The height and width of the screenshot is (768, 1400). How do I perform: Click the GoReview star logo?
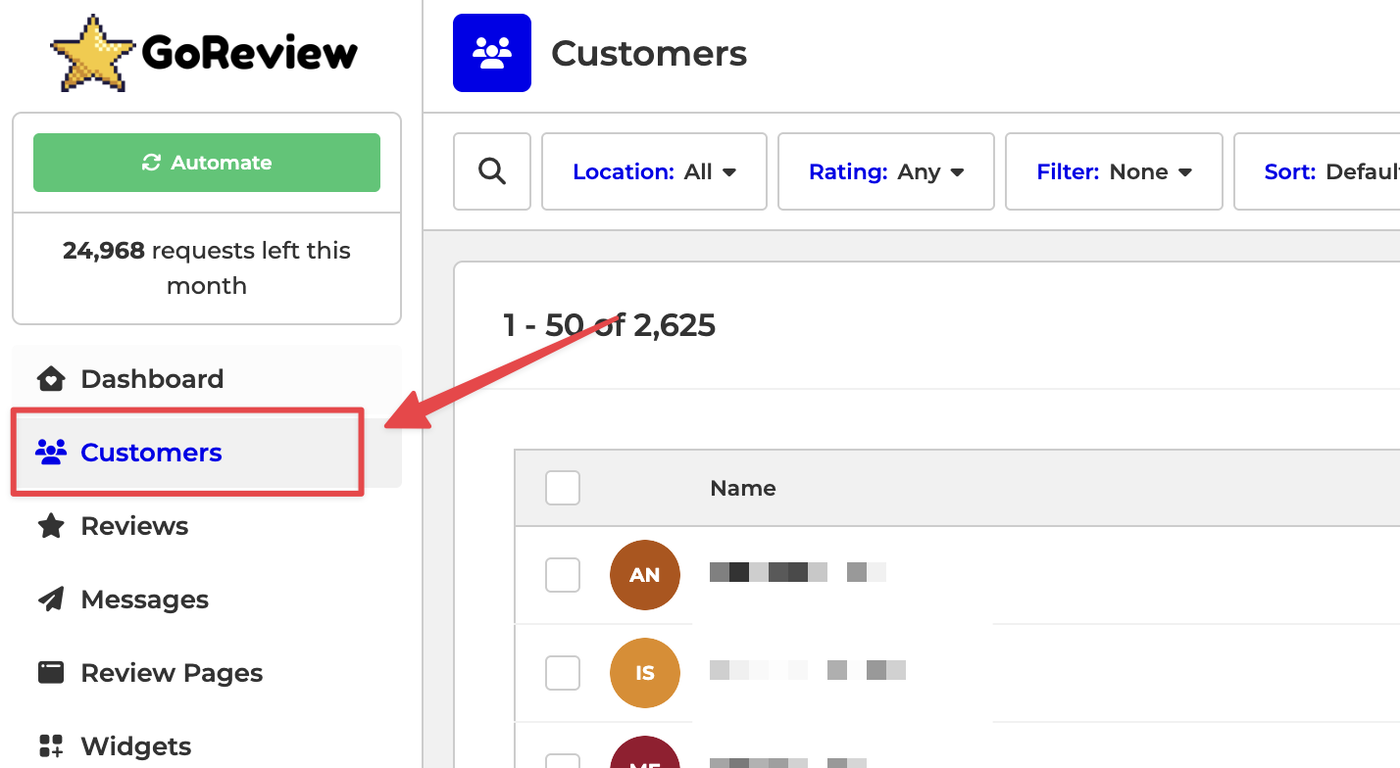tap(93, 53)
